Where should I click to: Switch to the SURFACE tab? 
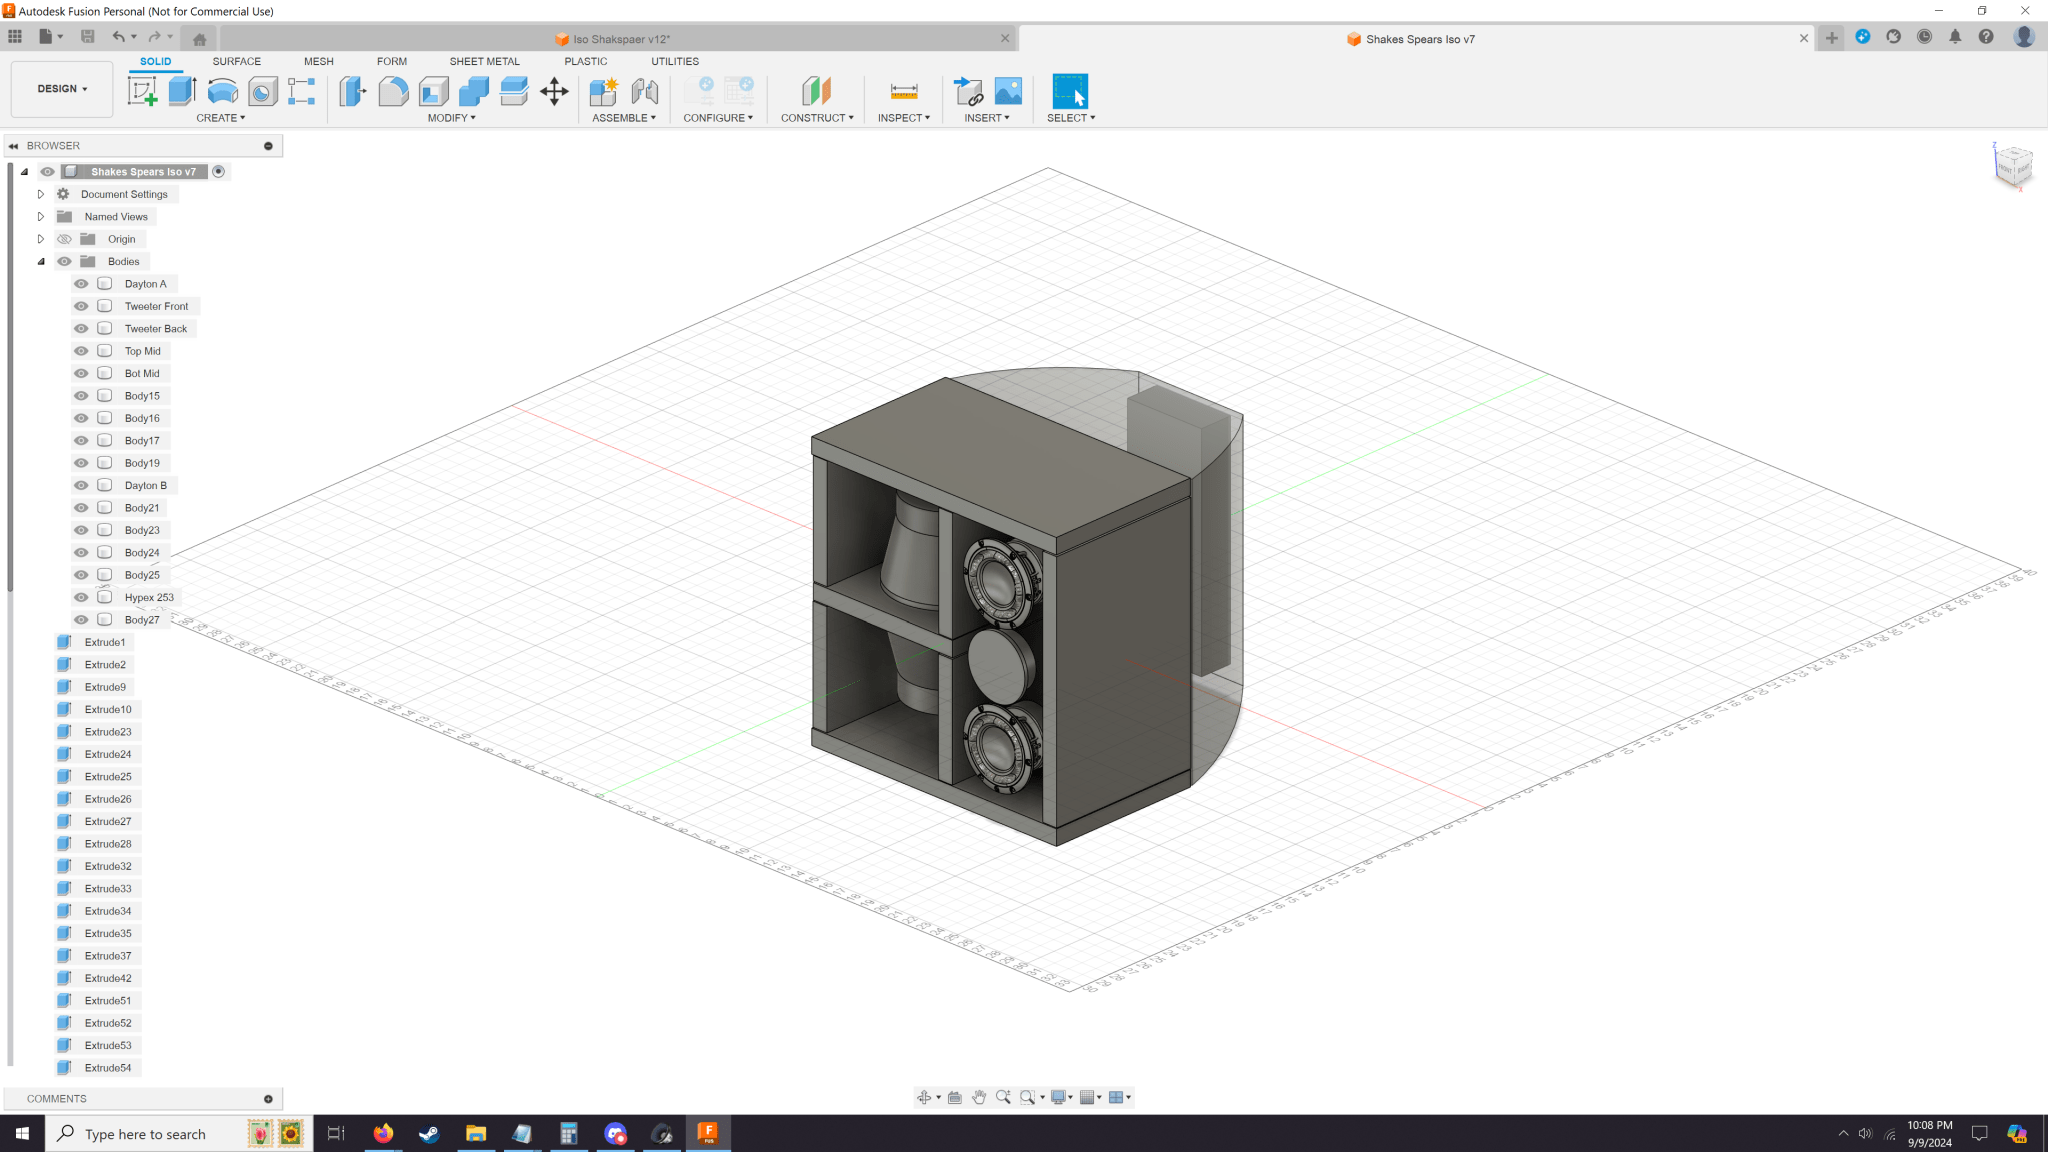pyautogui.click(x=236, y=61)
